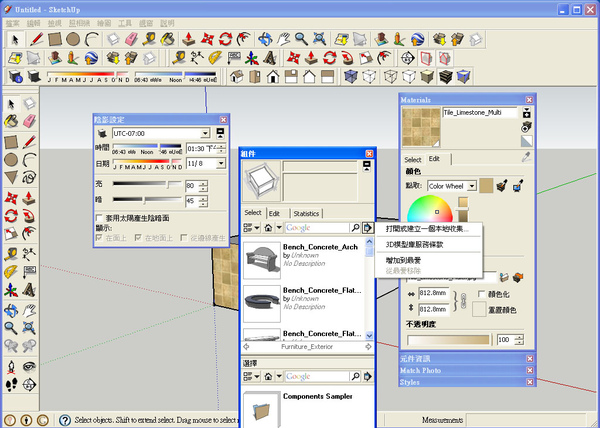The height and width of the screenshot is (428, 600).
Task: Select the Position Camera tool
Action: pos(11,366)
